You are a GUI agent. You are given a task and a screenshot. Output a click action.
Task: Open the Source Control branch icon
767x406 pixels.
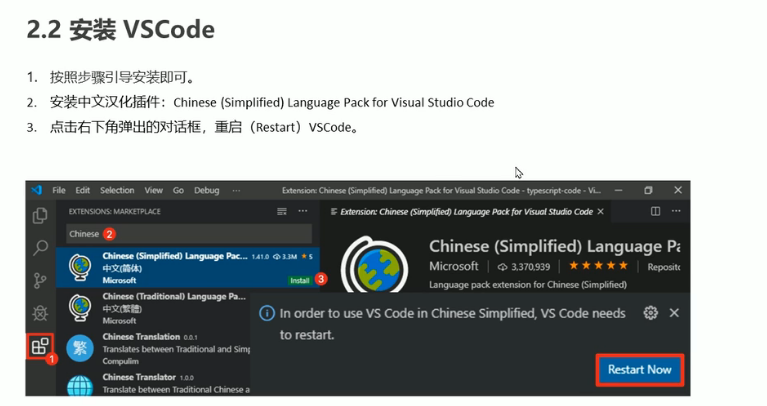(40, 280)
